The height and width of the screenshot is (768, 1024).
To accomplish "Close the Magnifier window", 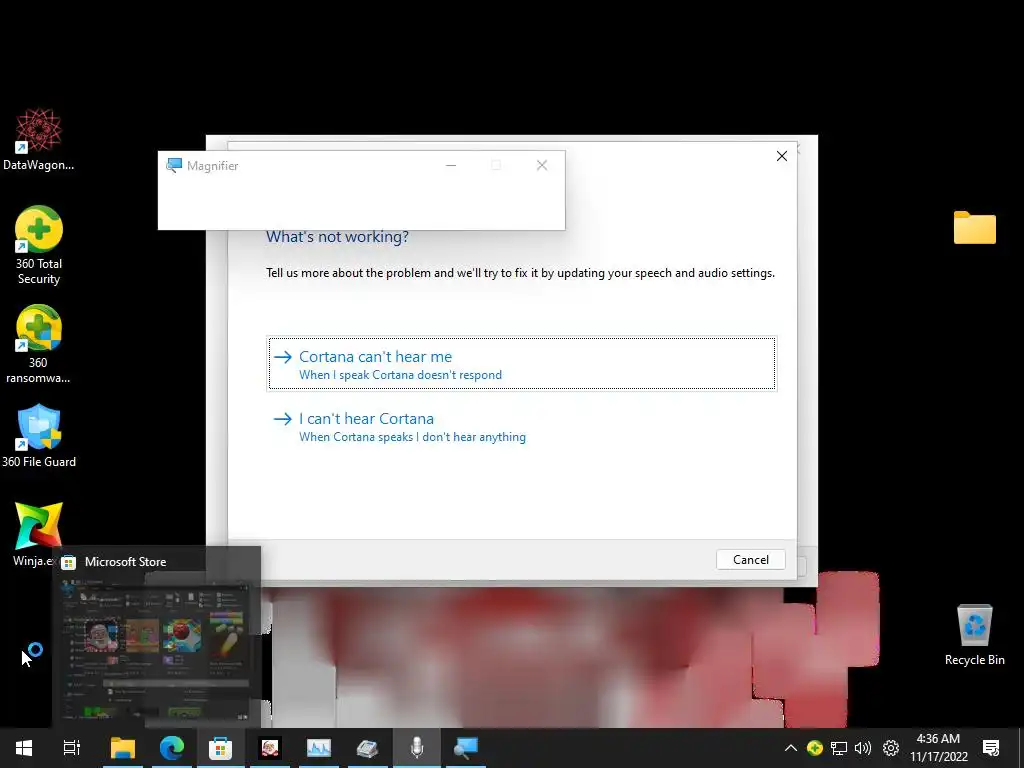I will [542, 165].
